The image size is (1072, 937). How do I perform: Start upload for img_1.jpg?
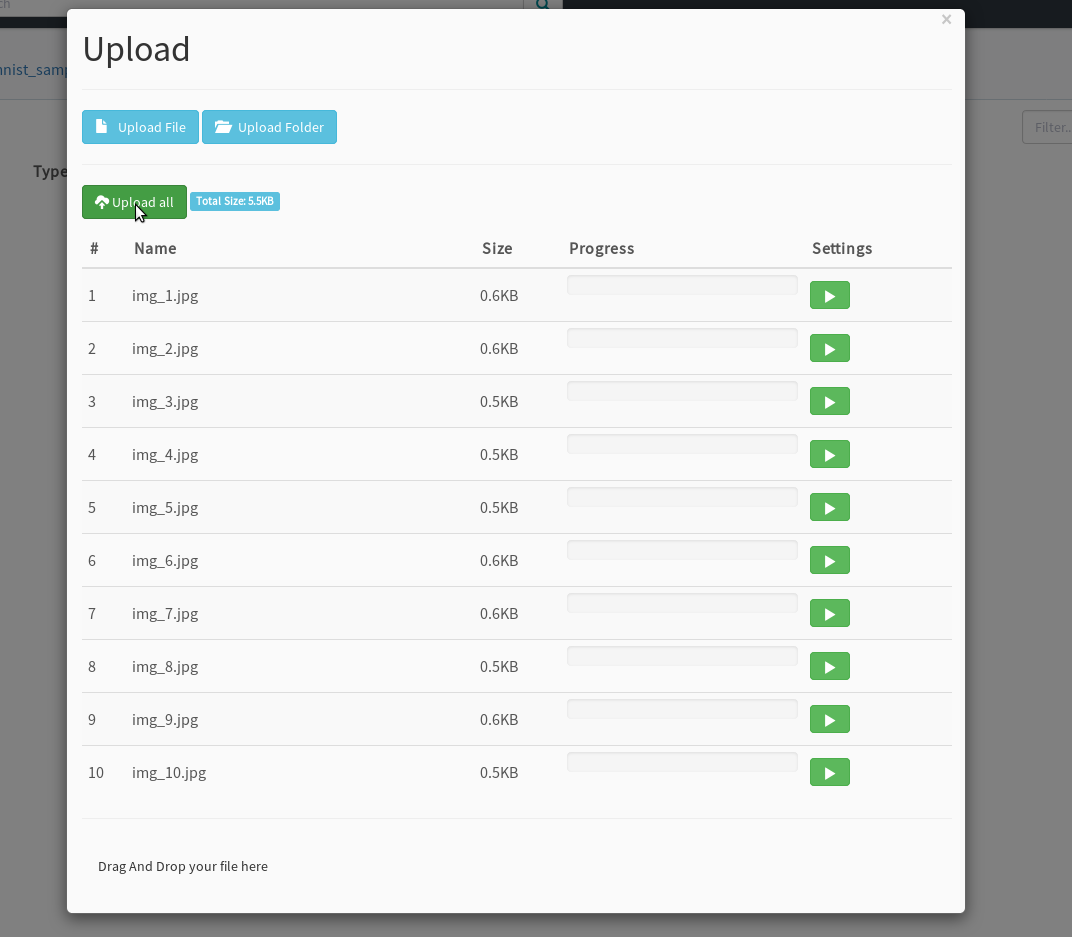829,296
